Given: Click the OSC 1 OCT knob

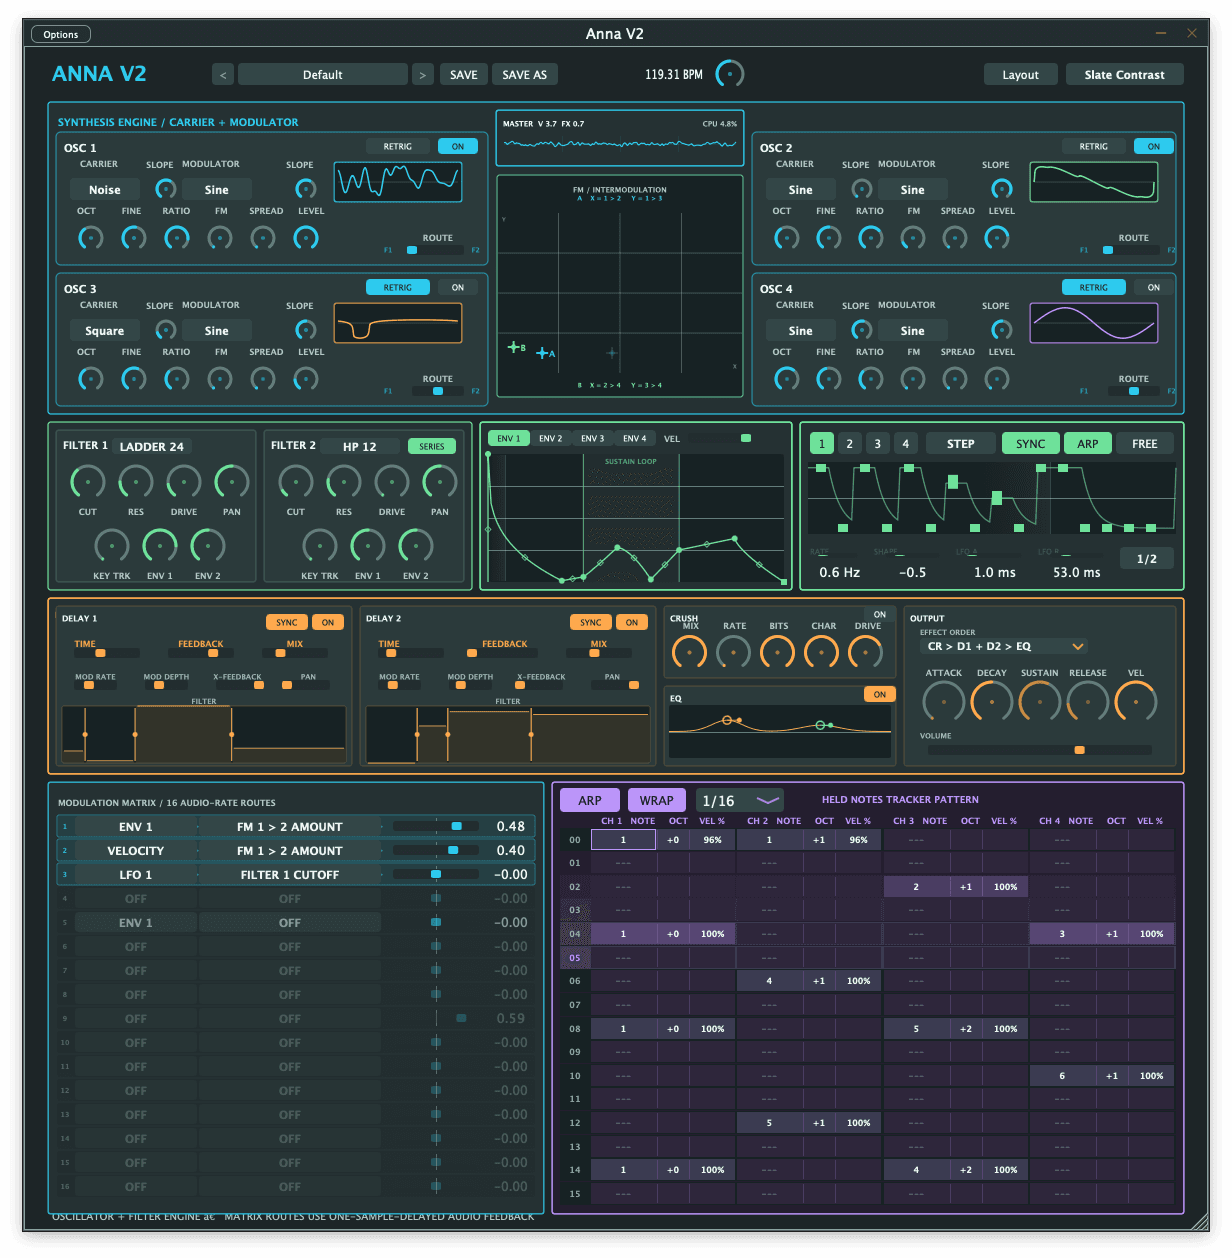Looking at the screenshot, I should (90, 238).
